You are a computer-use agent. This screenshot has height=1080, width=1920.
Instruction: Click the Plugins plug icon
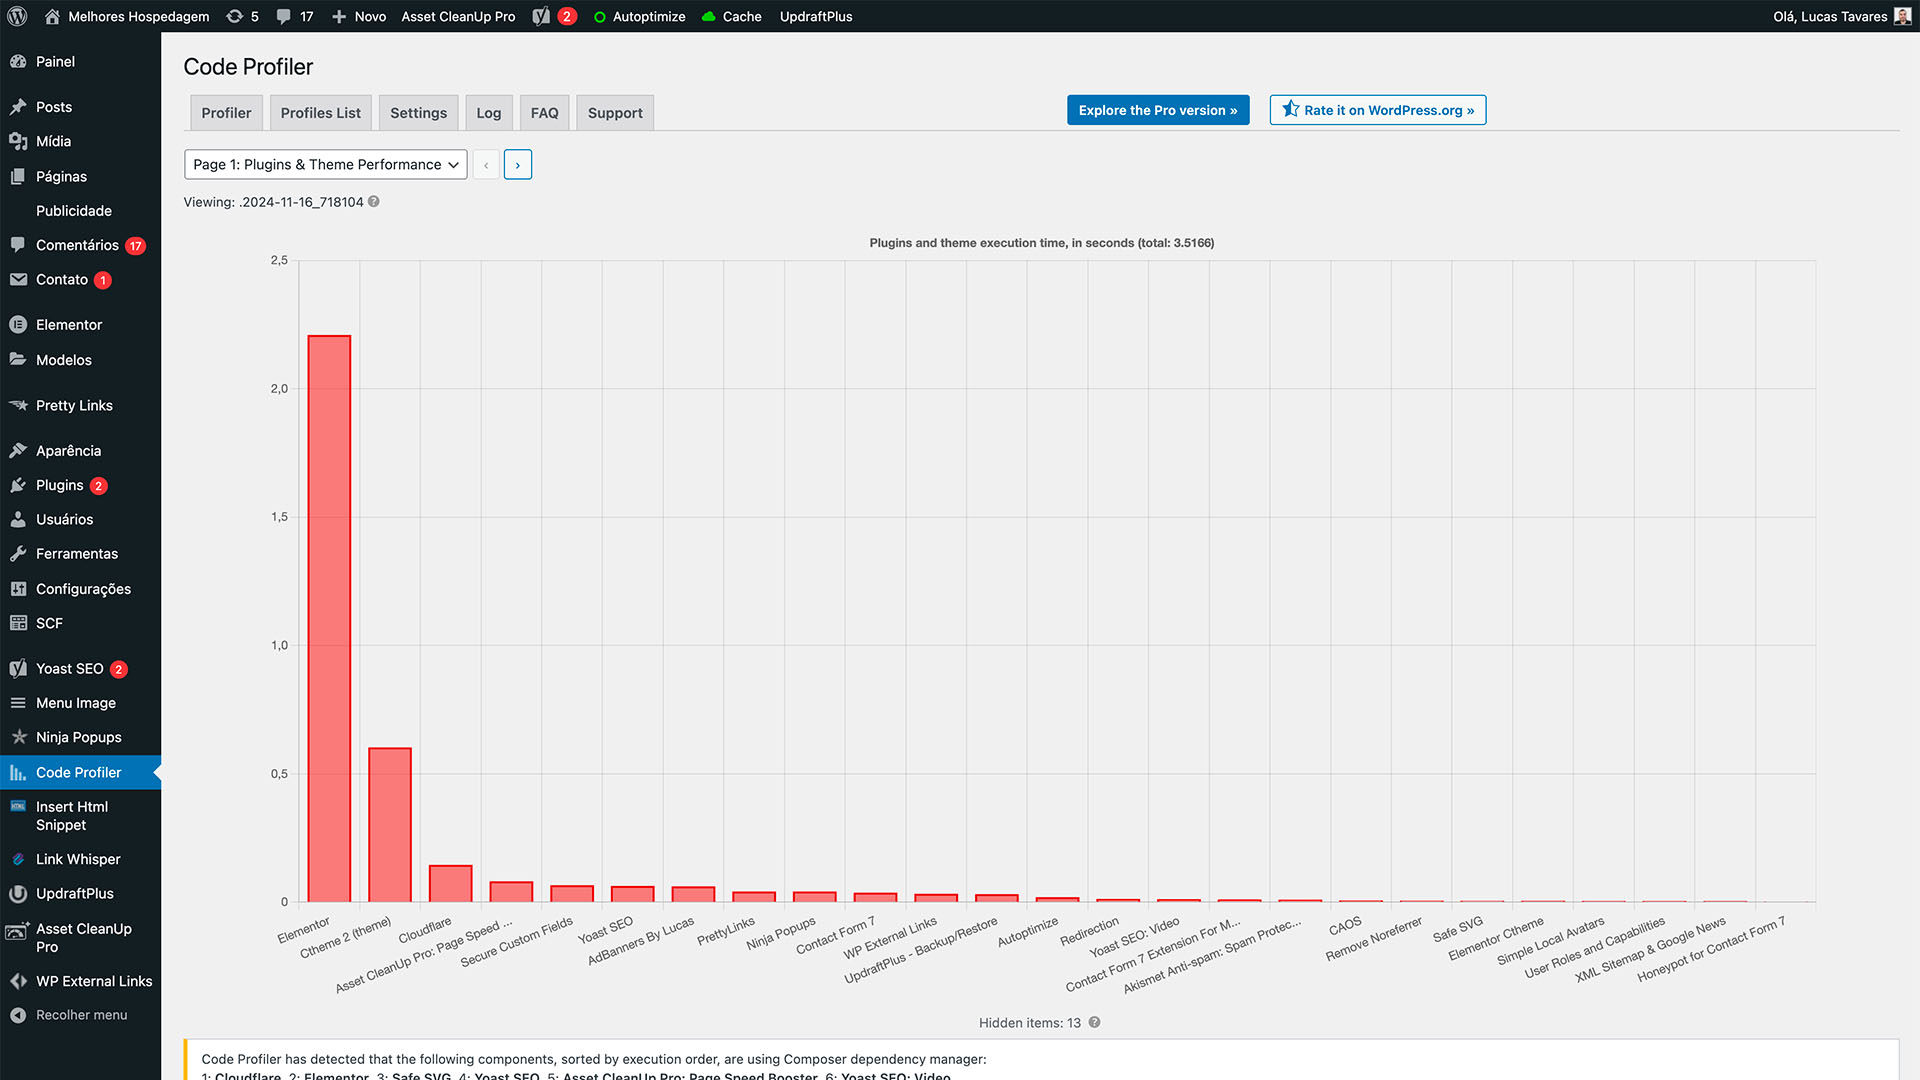(x=18, y=485)
